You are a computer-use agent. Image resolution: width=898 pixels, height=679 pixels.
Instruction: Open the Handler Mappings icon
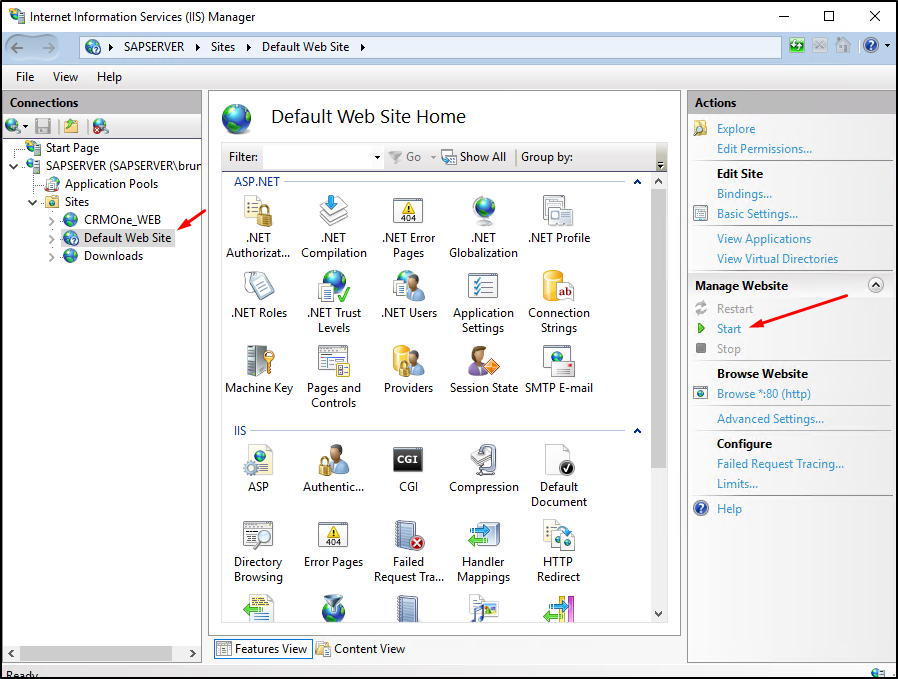click(483, 536)
